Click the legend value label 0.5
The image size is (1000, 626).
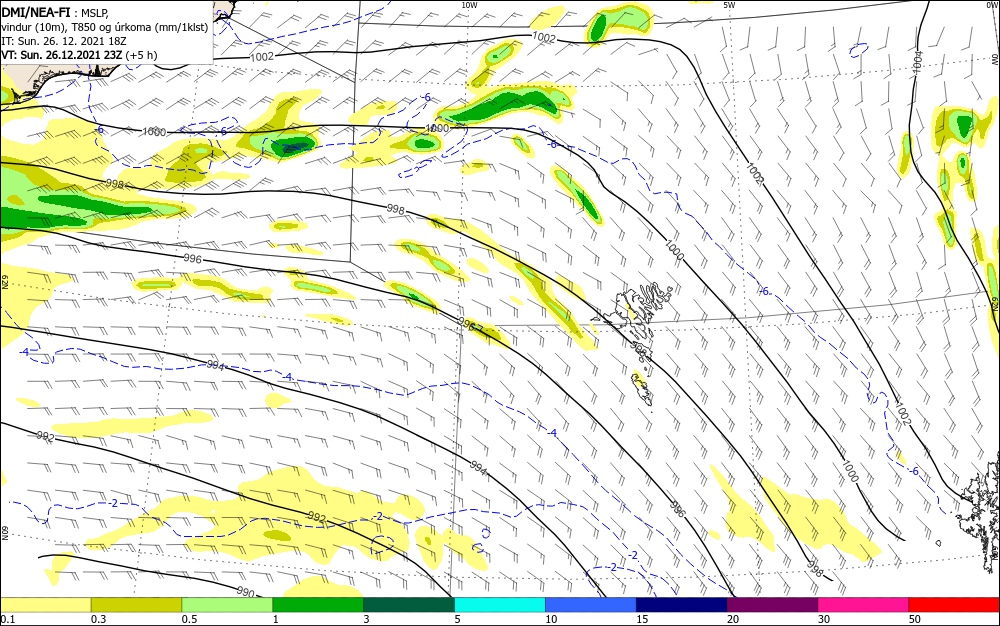(189, 619)
